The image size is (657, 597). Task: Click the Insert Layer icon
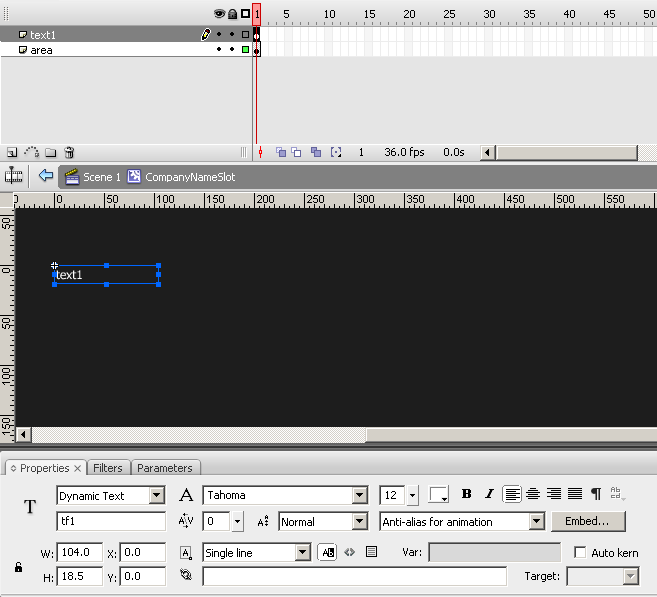[12, 153]
